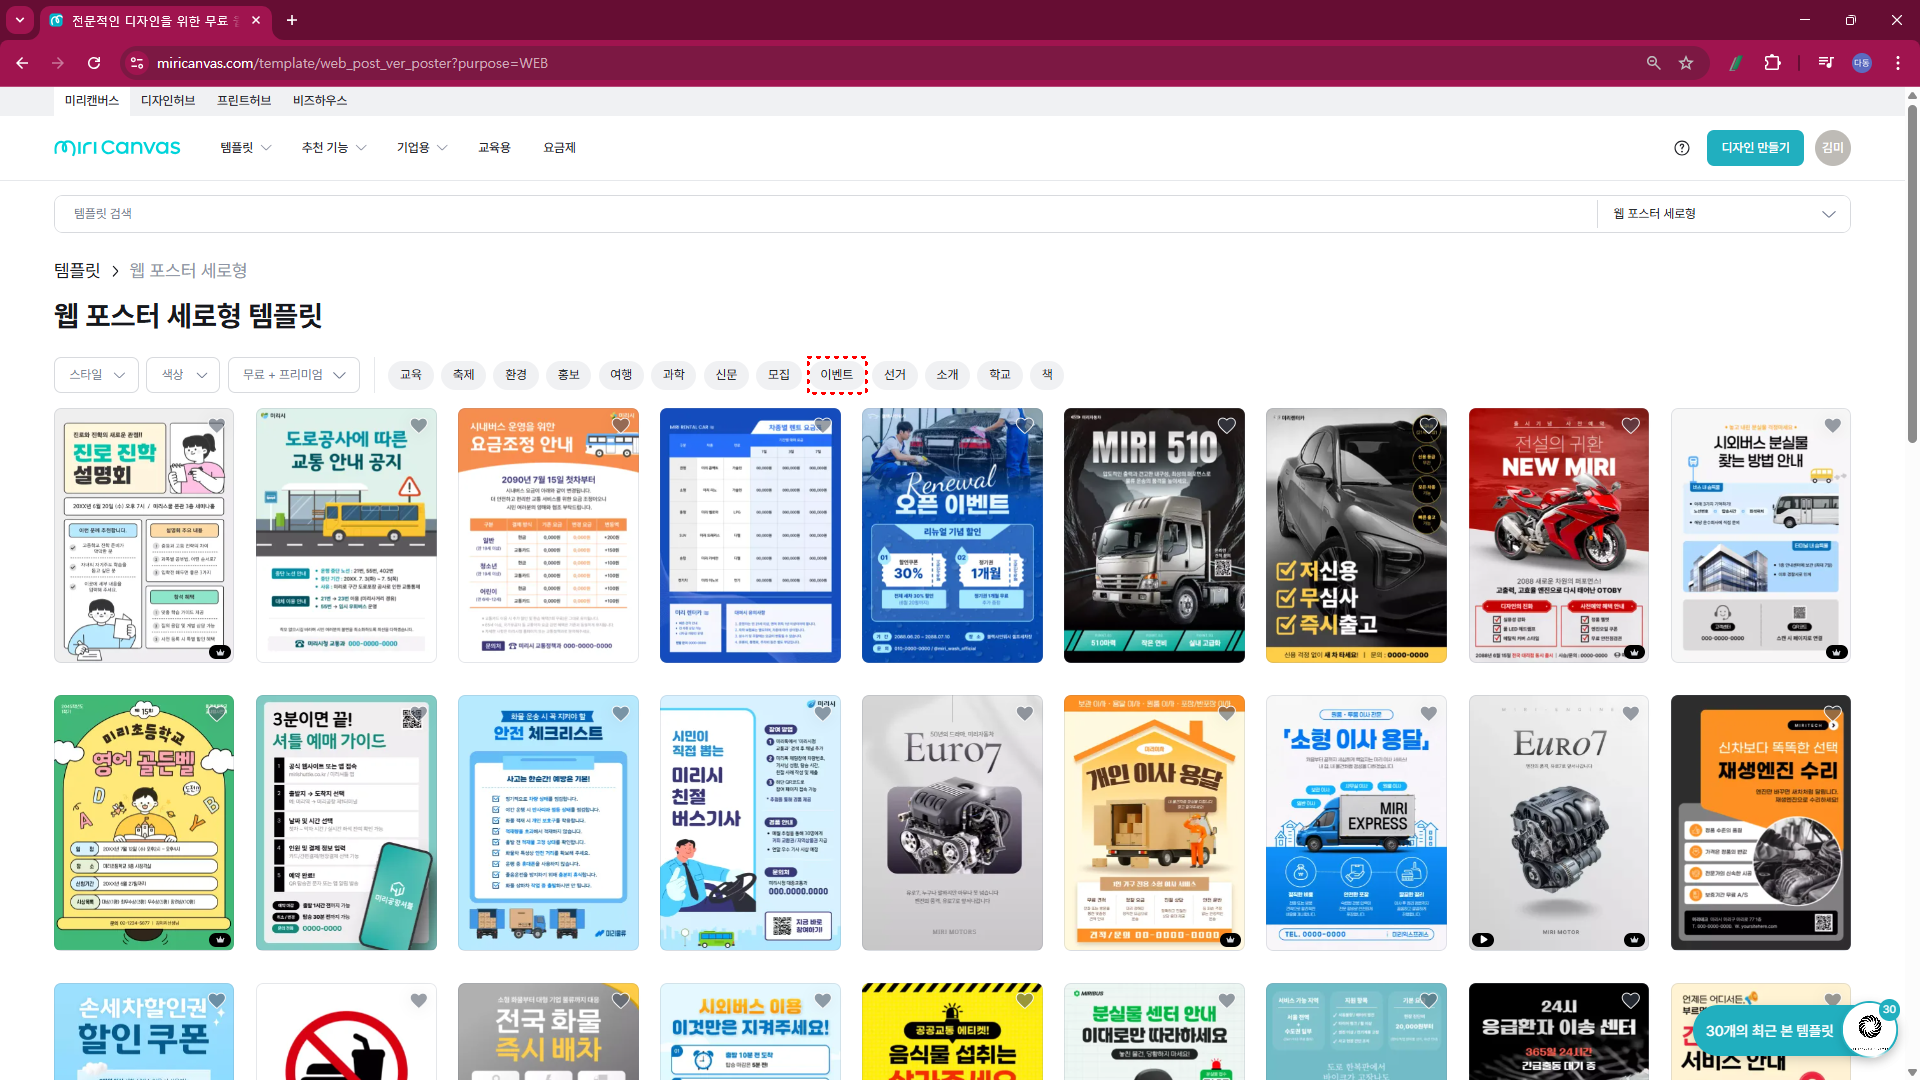This screenshot has width=1920, height=1080.
Task: Open a new browser tab
Action: [292, 20]
